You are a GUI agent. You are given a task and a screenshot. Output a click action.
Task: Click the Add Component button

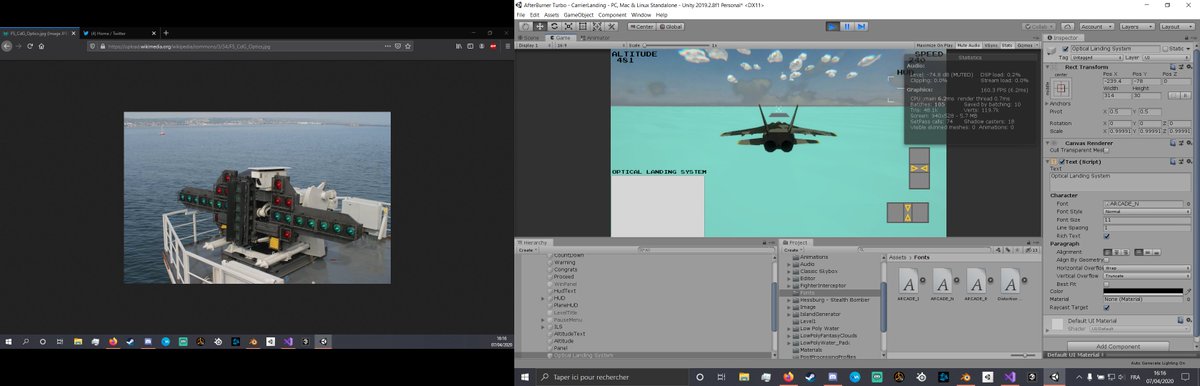point(1118,346)
